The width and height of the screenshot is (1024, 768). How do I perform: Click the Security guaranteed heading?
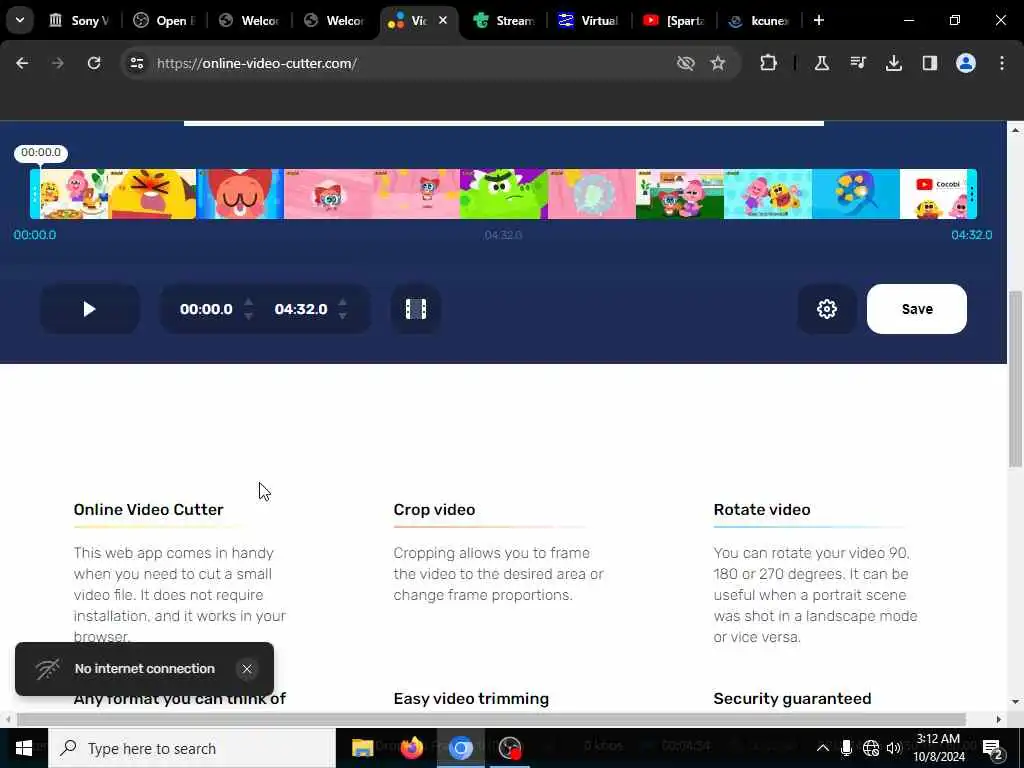(792, 699)
